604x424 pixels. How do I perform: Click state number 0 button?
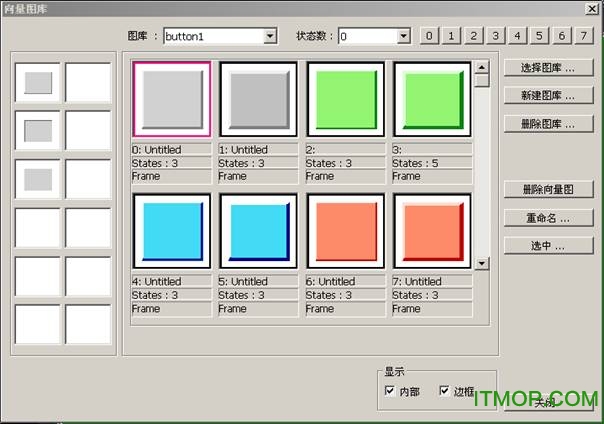pos(429,37)
